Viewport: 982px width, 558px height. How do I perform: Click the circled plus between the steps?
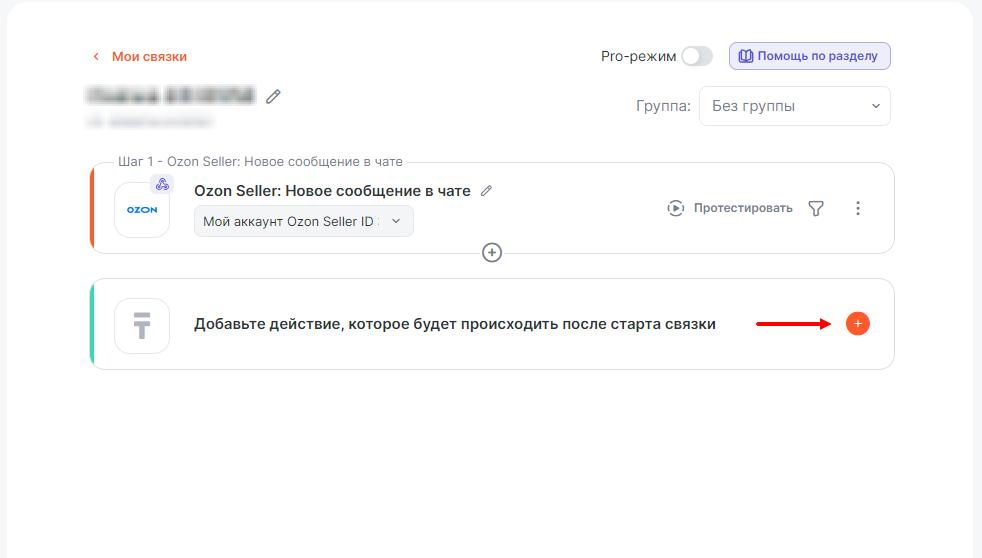[492, 253]
